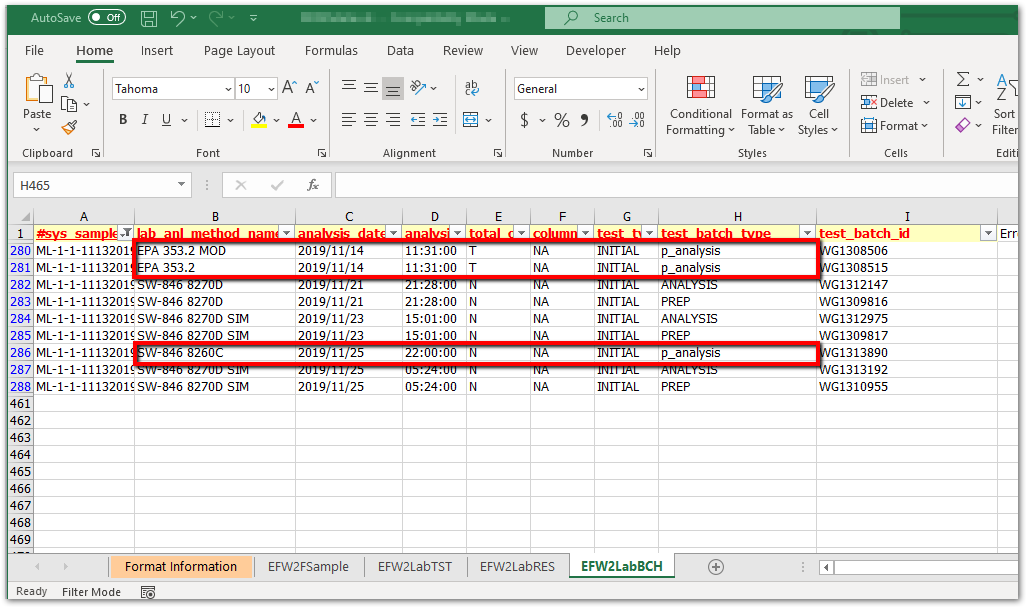This screenshot has width=1027, height=608.
Task: Toggle Underline formatting button
Action: tap(167, 120)
